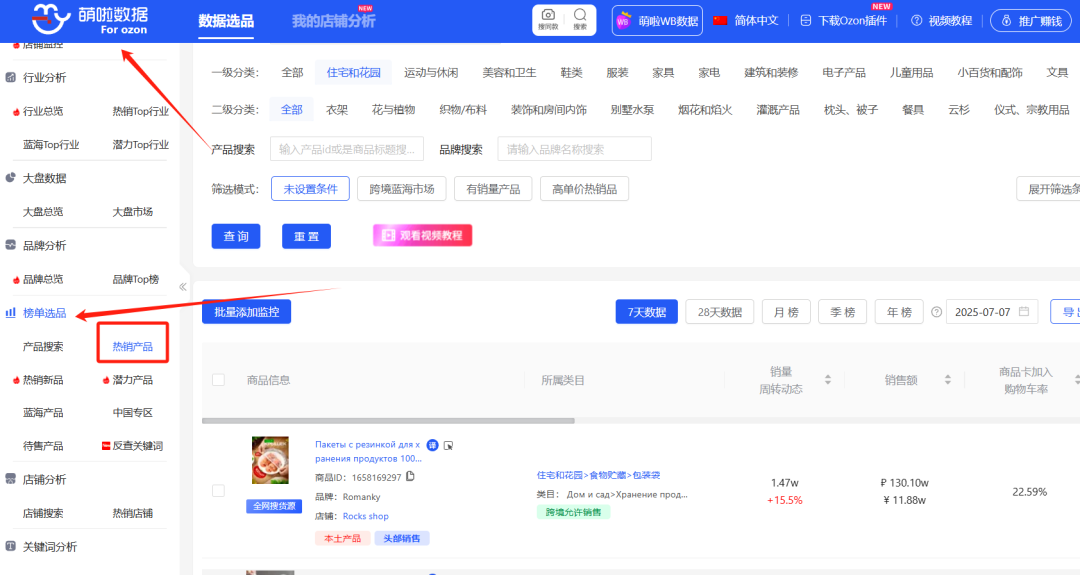Screen dimensions: 1080x575
Task: Click the 产品搜索 input field
Action: pos(347,149)
